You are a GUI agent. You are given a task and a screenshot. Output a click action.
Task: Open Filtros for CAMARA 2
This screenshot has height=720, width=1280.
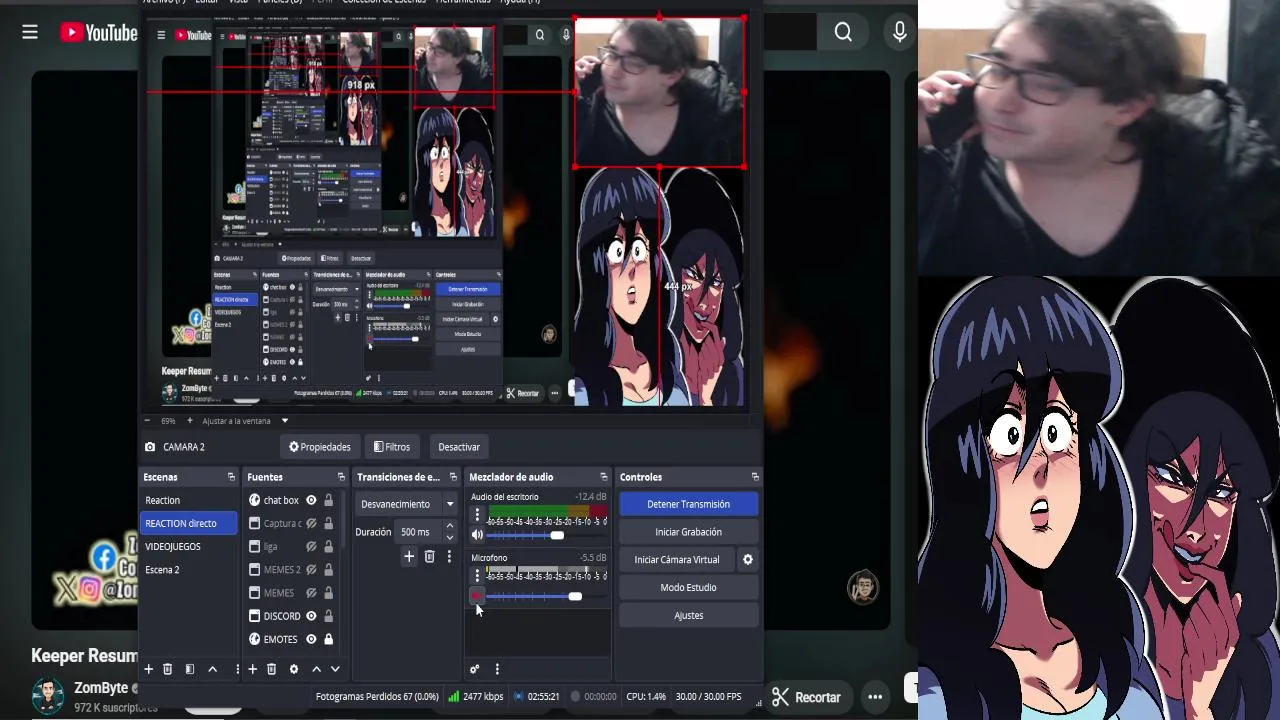click(391, 447)
